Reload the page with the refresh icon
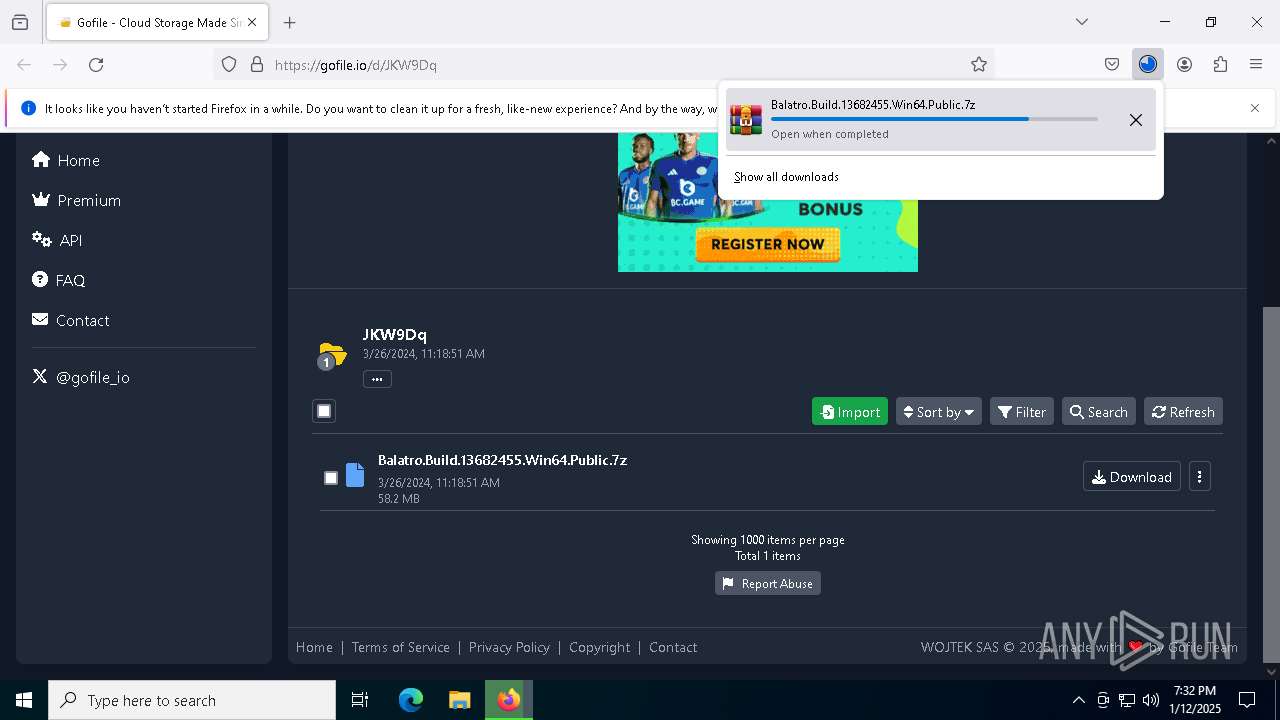This screenshot has height=720, width=1280. pyautogui.click(x=96, y=64)
